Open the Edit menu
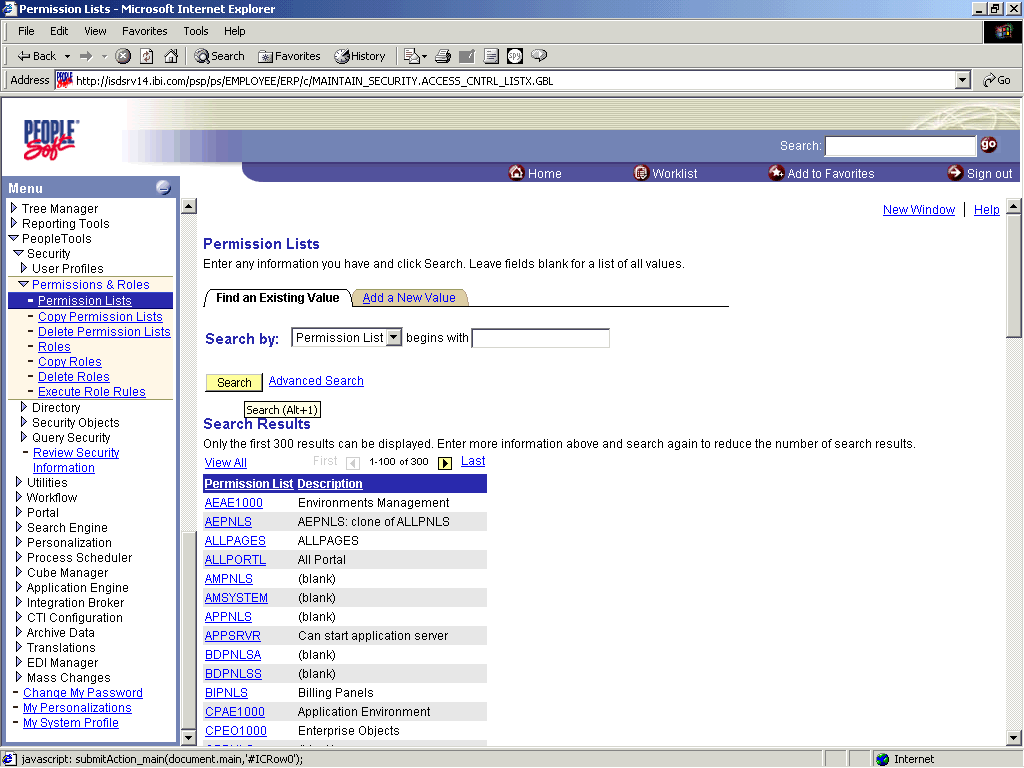Image resolution: width=1024 pixels, height=768 pixels. [59, 31]
